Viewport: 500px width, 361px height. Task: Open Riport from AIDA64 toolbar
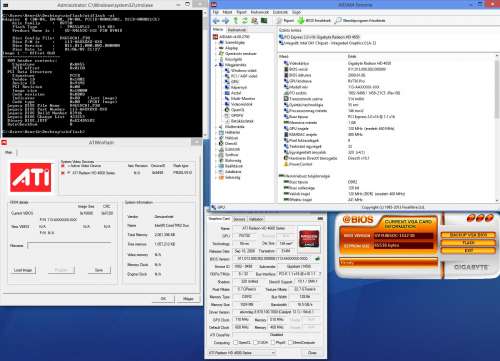pos(286,21)
